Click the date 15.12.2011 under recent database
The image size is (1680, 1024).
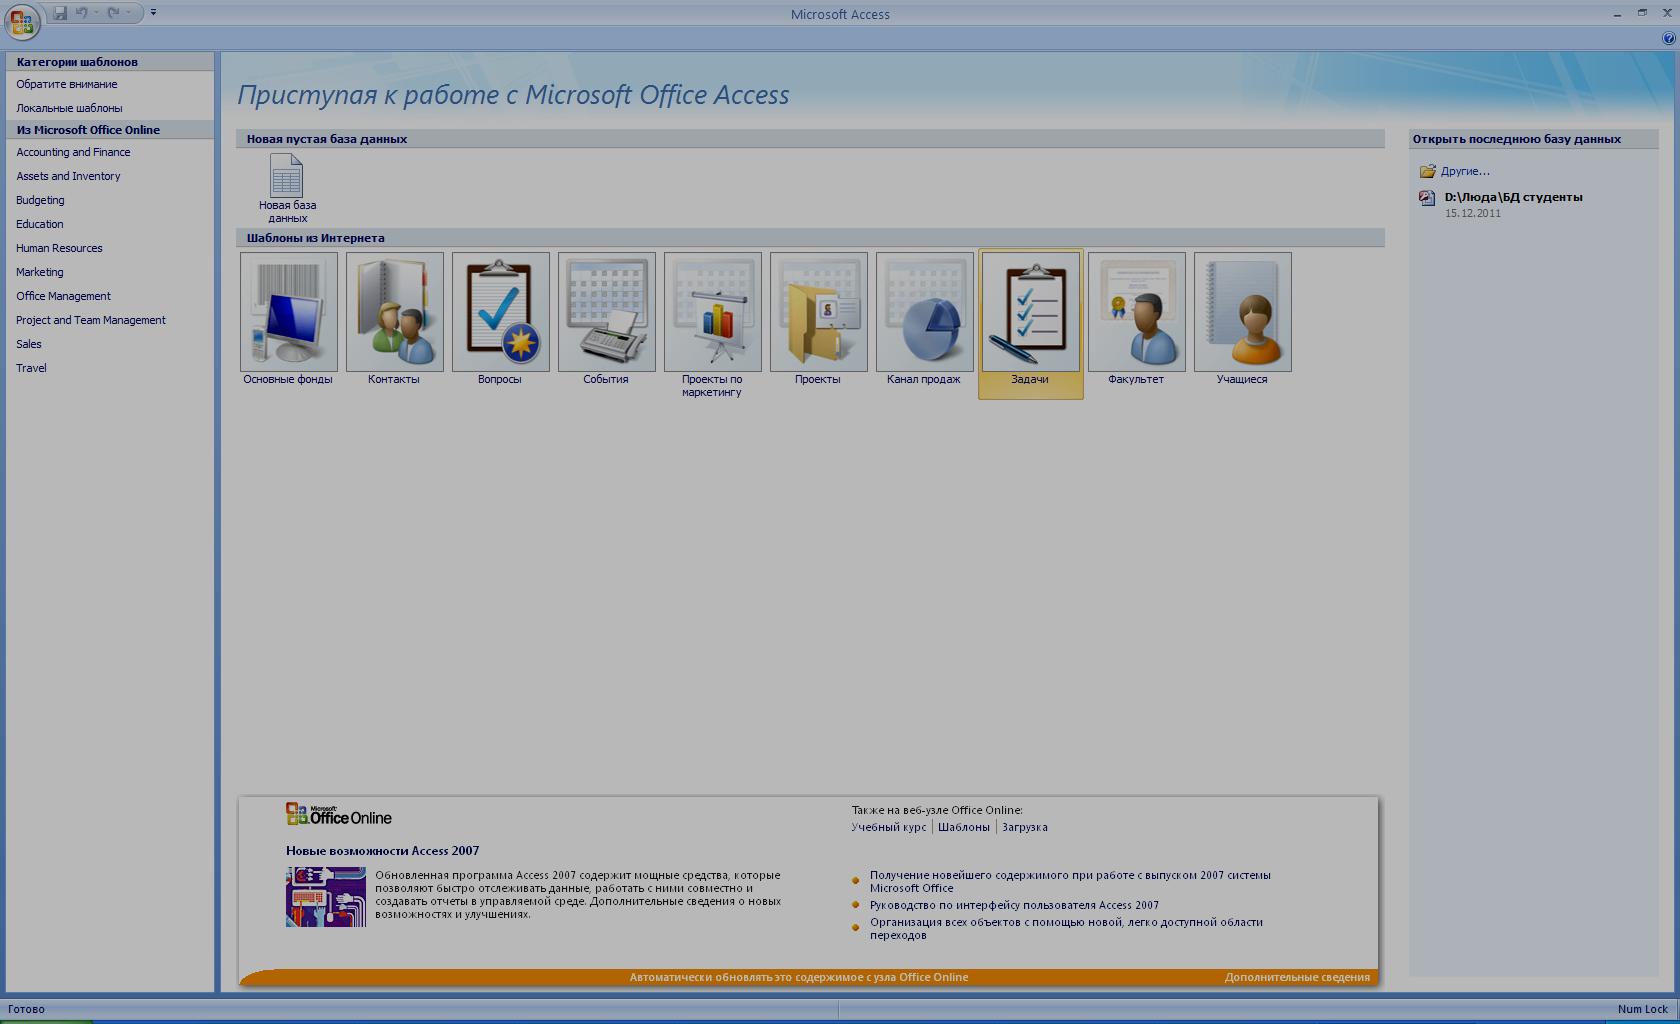click(x=1472, y=213)
